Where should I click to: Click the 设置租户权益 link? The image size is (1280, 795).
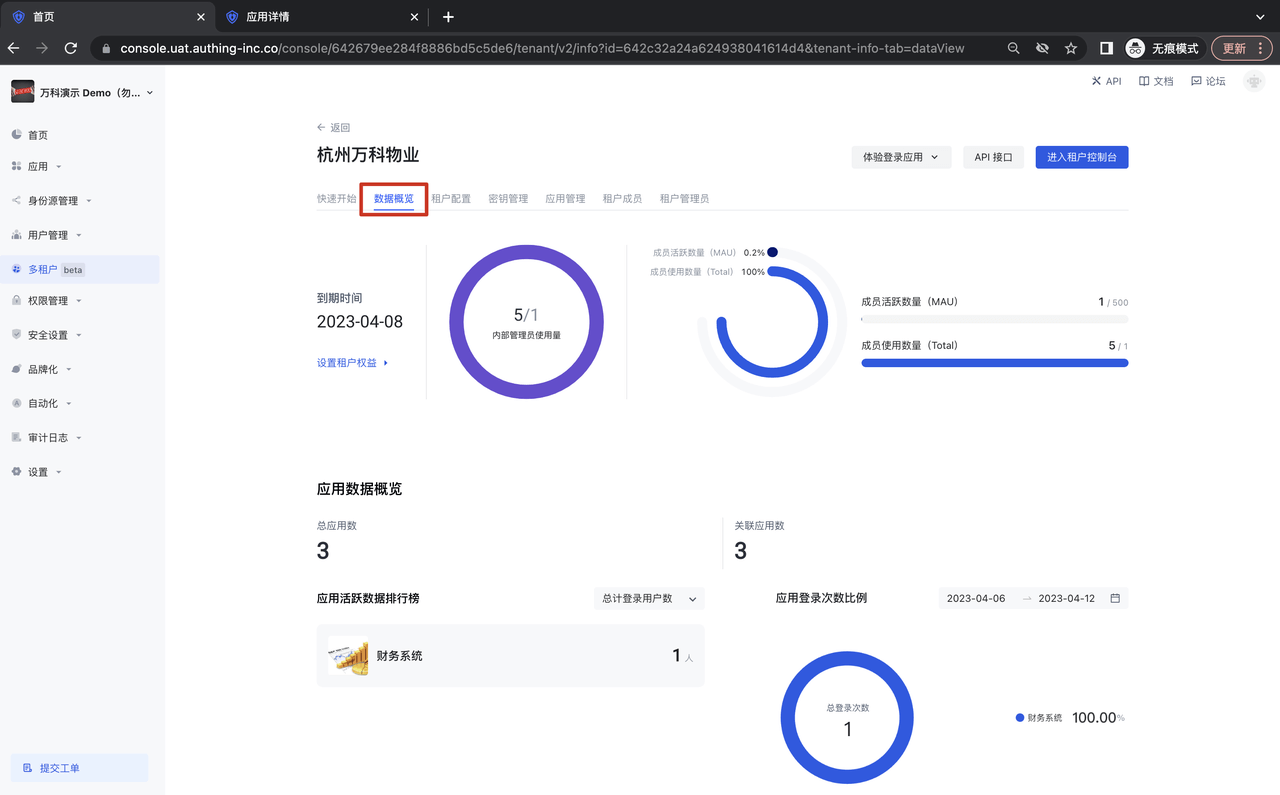click(x=352, y=363)
